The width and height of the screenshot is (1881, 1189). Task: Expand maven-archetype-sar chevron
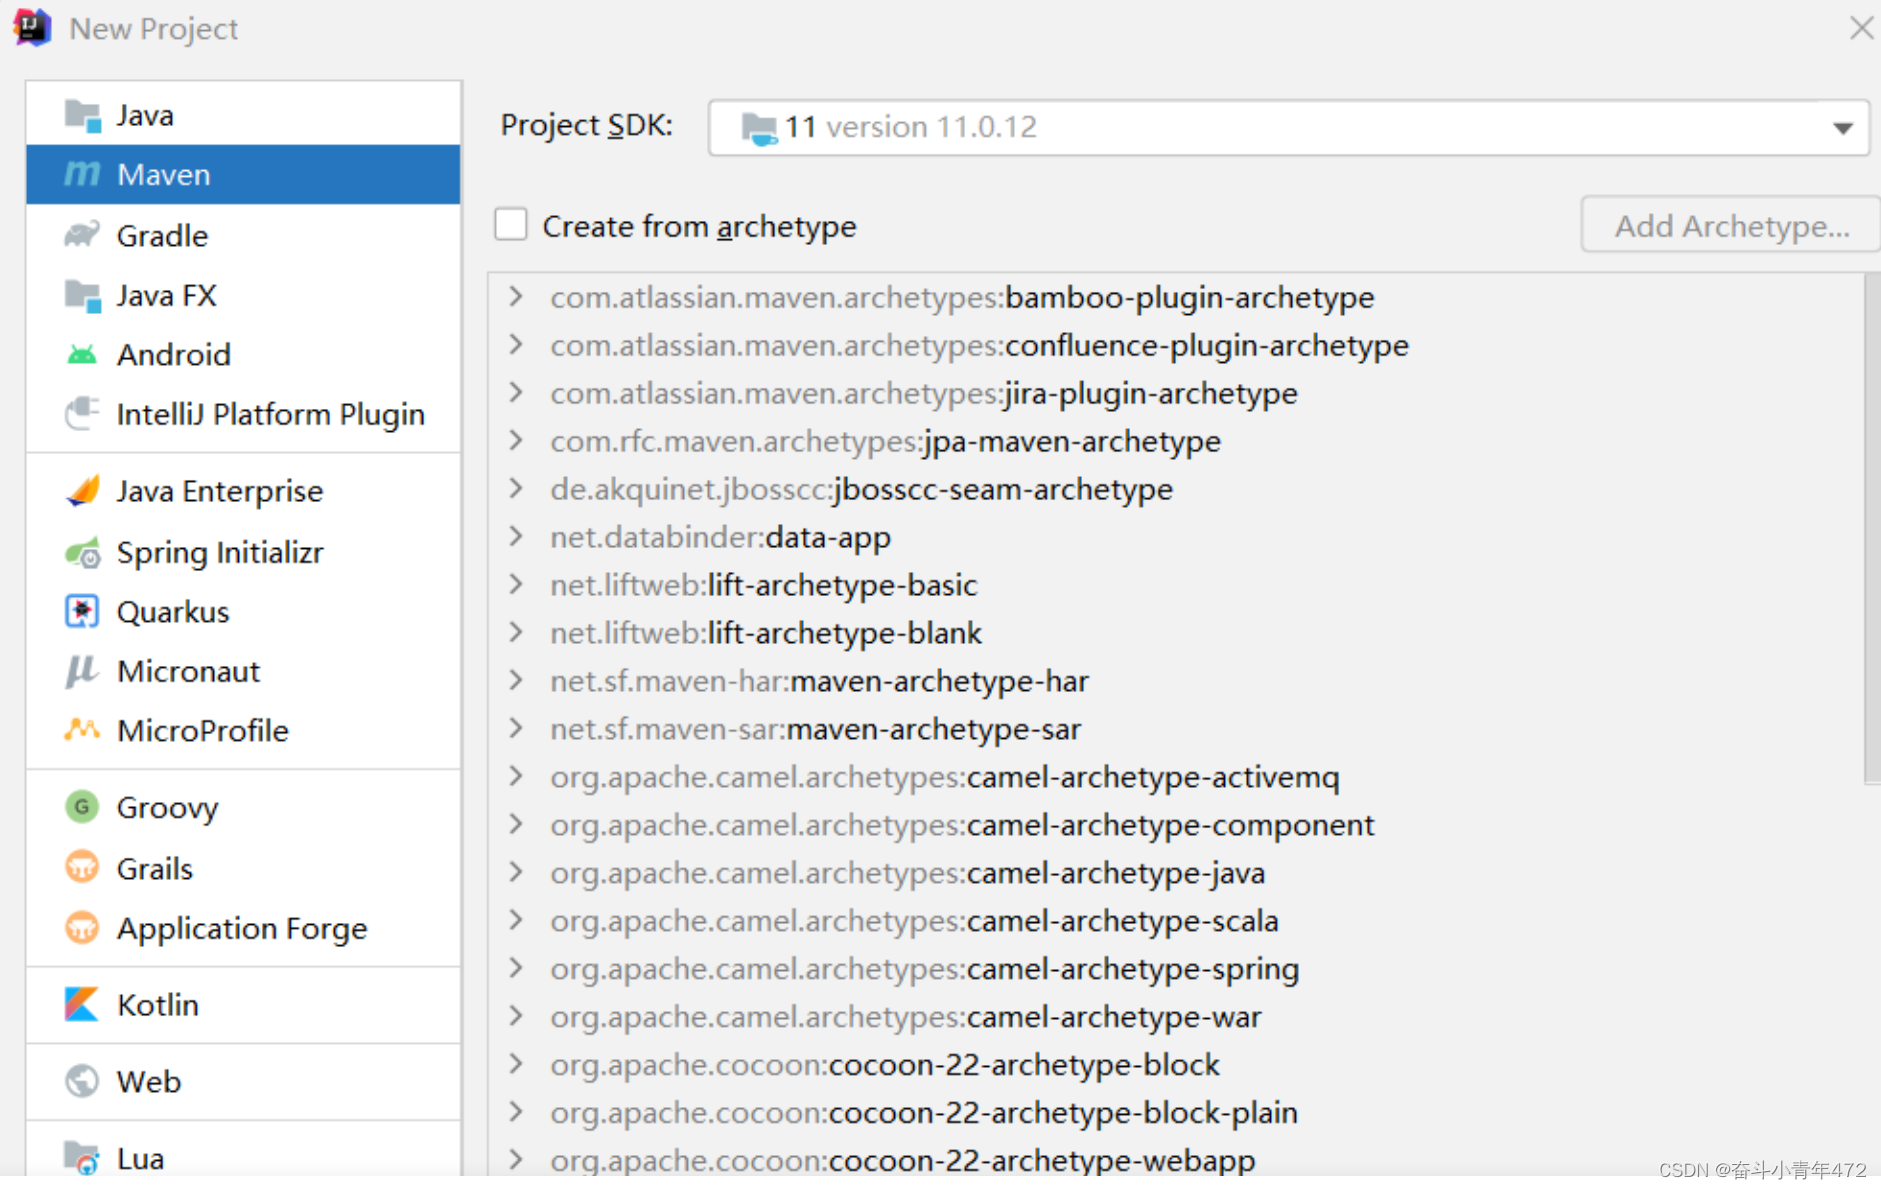[x=516, y=728]
